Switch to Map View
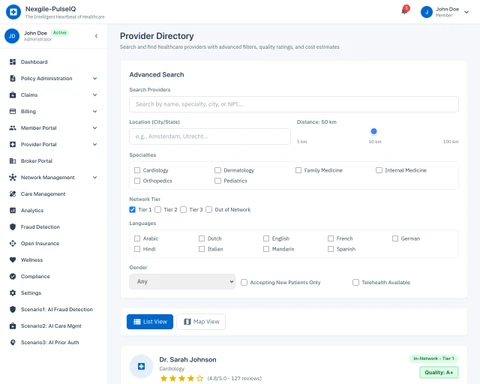 pyautogui.click(x=201, y=322)
